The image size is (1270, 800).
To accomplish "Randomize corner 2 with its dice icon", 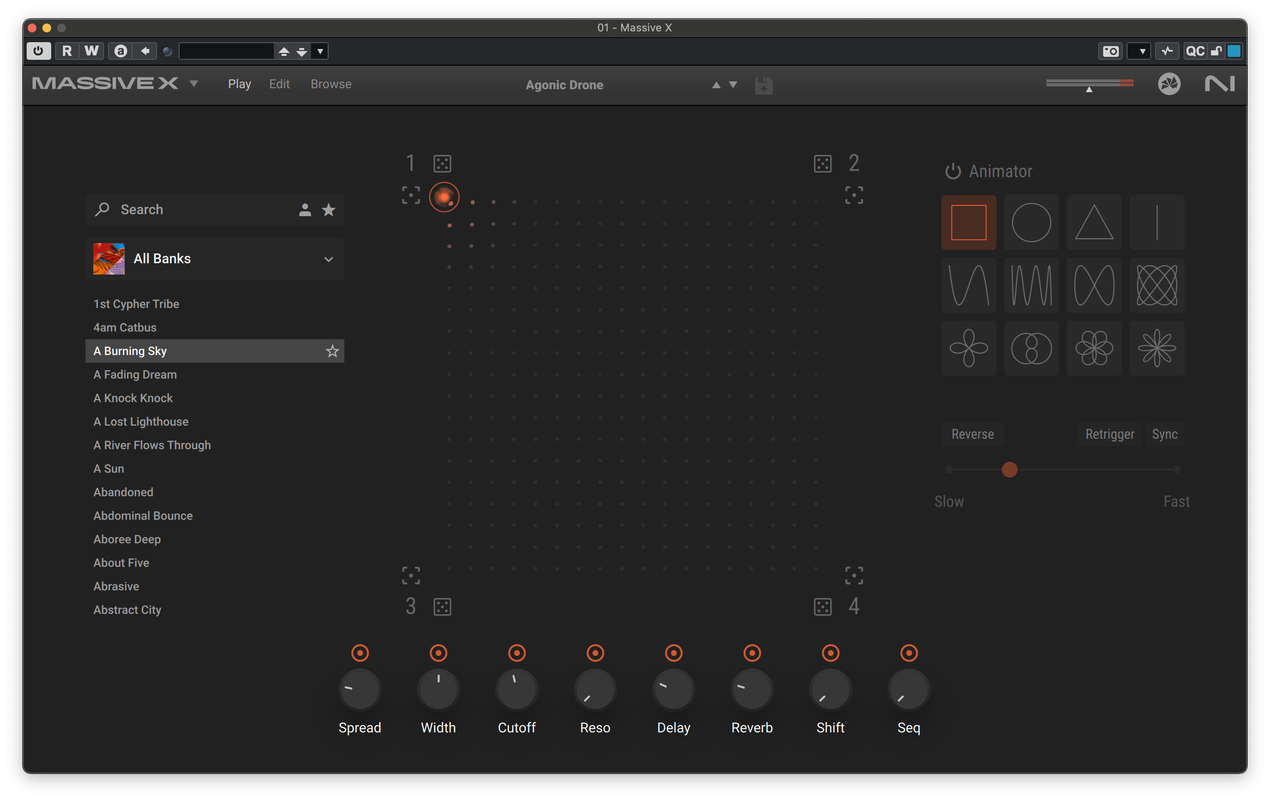I will tap(822, 163).
